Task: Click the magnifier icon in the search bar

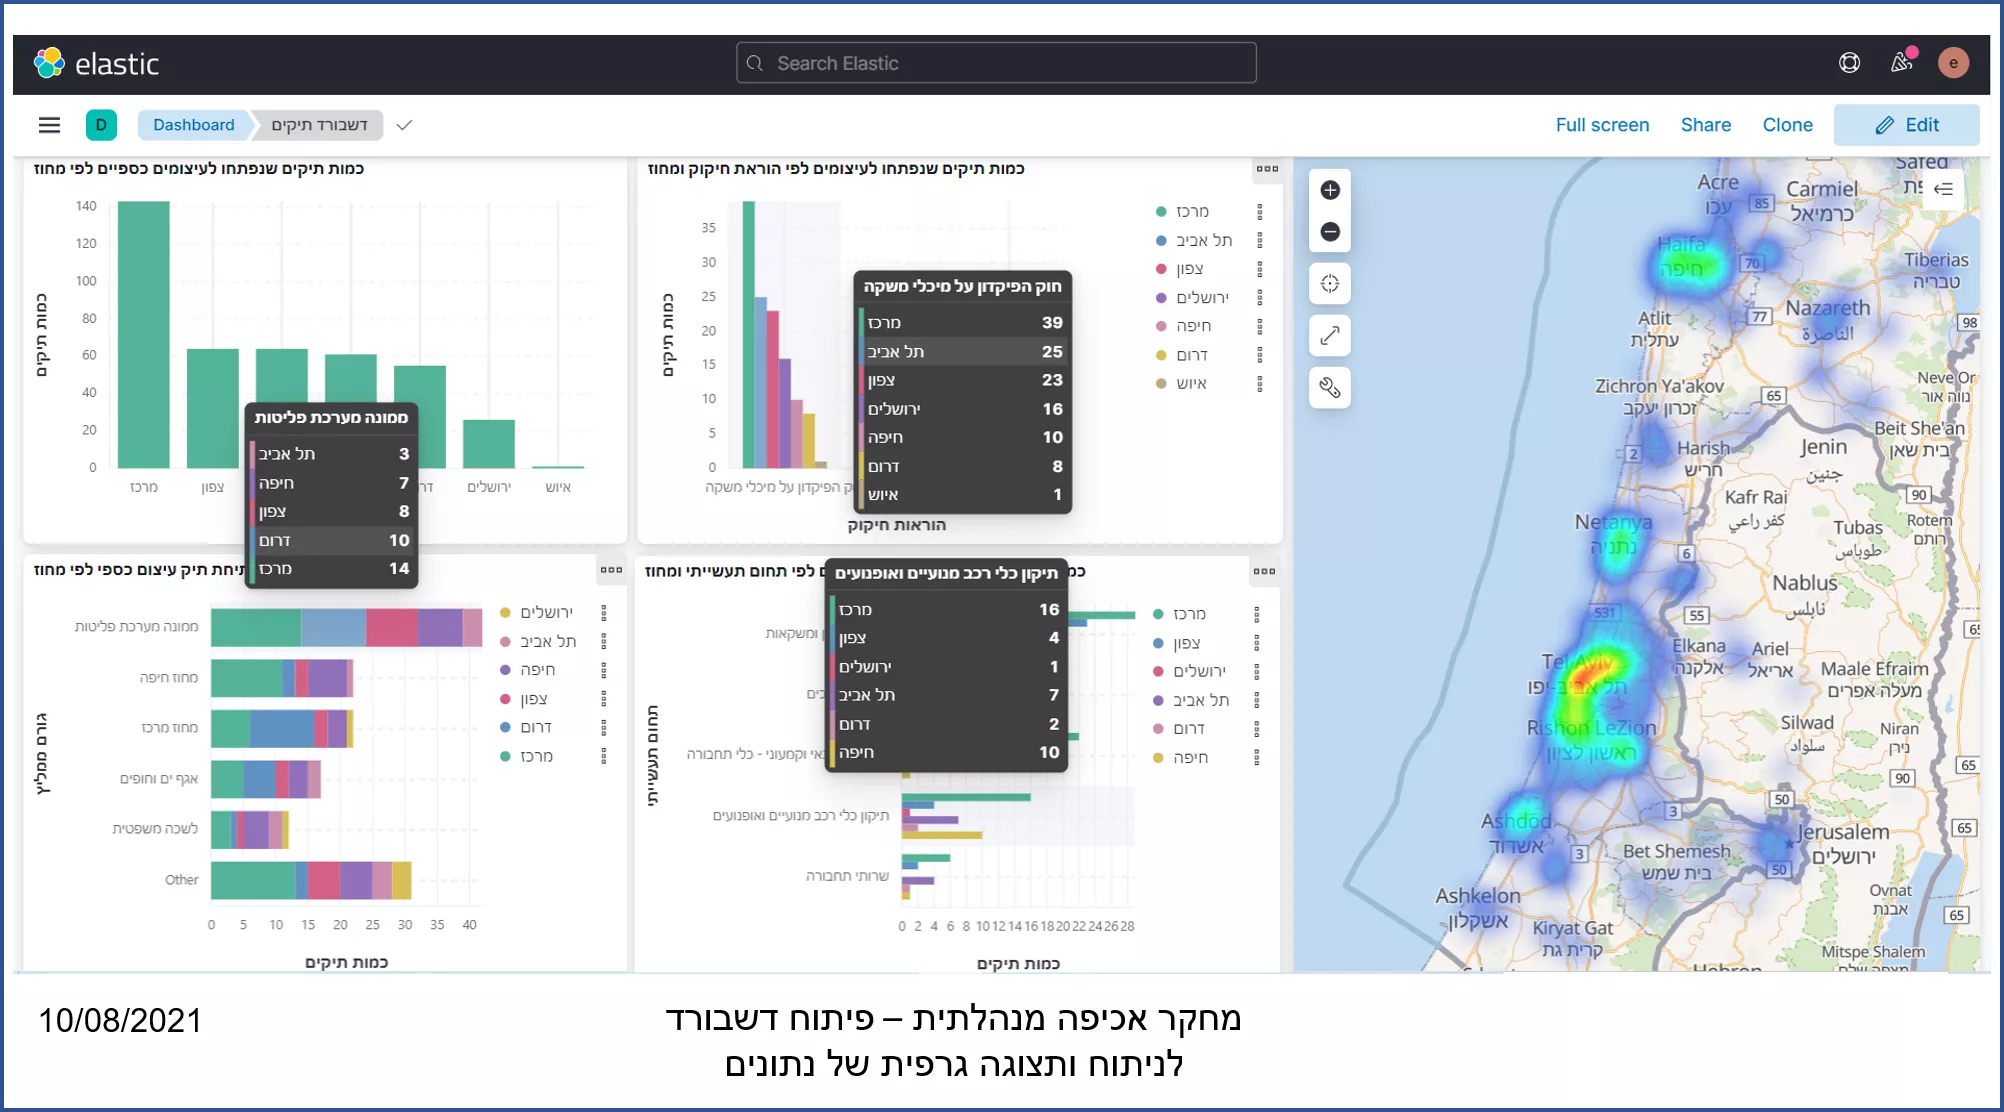Action: coord(755,63)
